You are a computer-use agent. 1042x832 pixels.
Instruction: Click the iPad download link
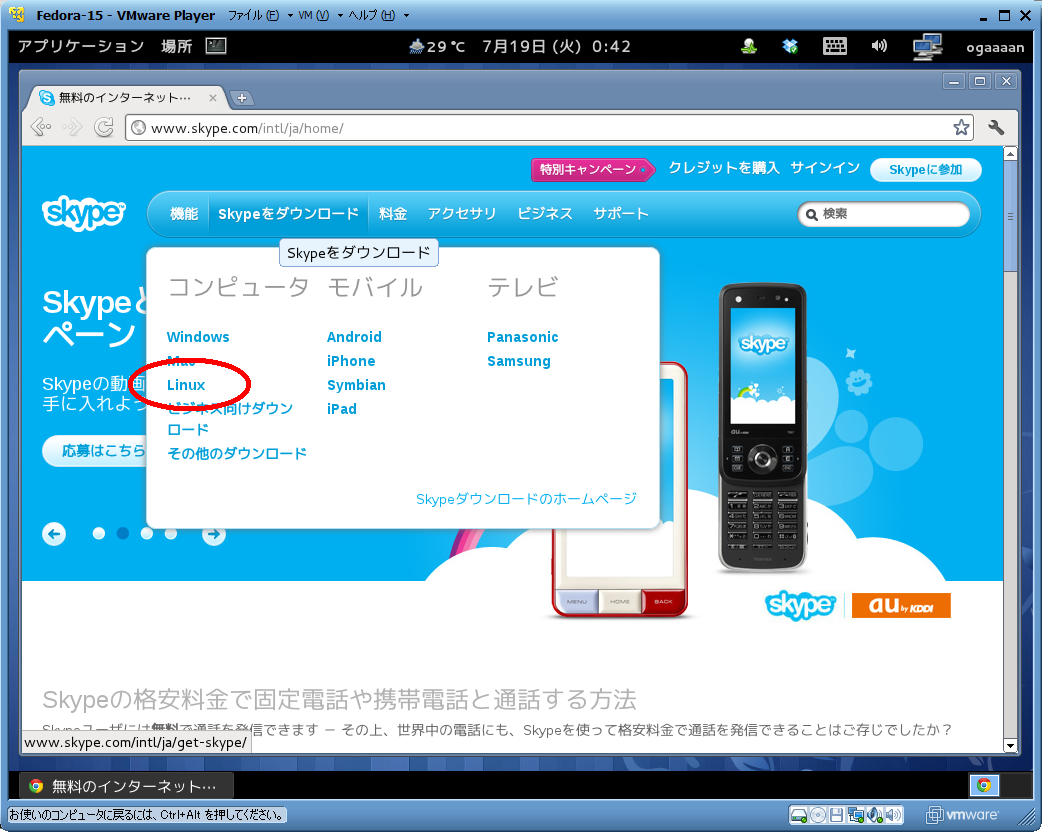click(x=342, y=409)
